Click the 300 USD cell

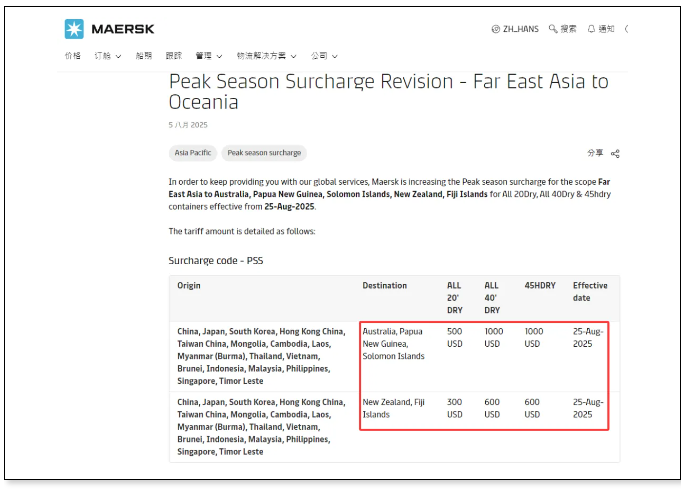[x=455, y=408]
